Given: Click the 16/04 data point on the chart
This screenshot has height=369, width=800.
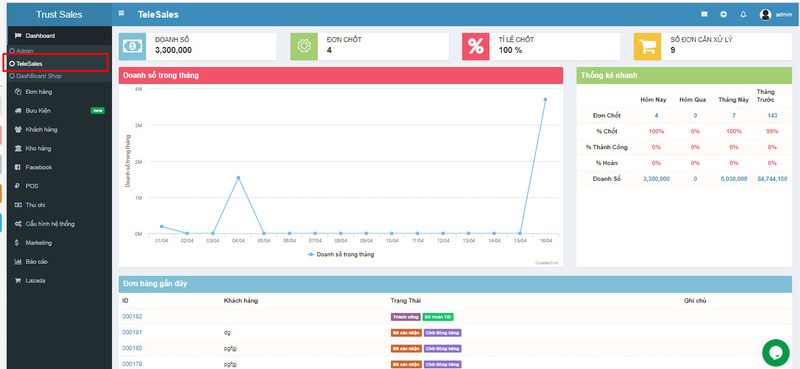Looking at the screenshot, I should [545, 100].
